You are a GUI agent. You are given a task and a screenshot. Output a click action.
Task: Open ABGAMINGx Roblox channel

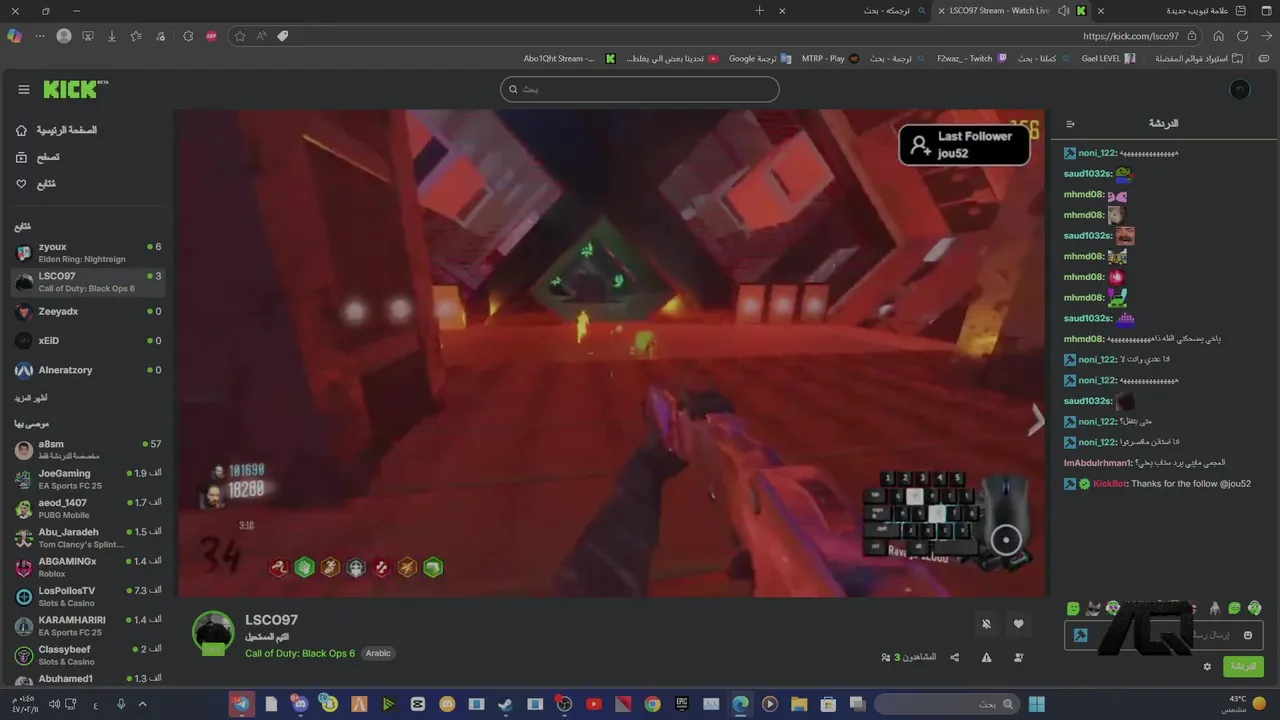[x=88, y=567]
